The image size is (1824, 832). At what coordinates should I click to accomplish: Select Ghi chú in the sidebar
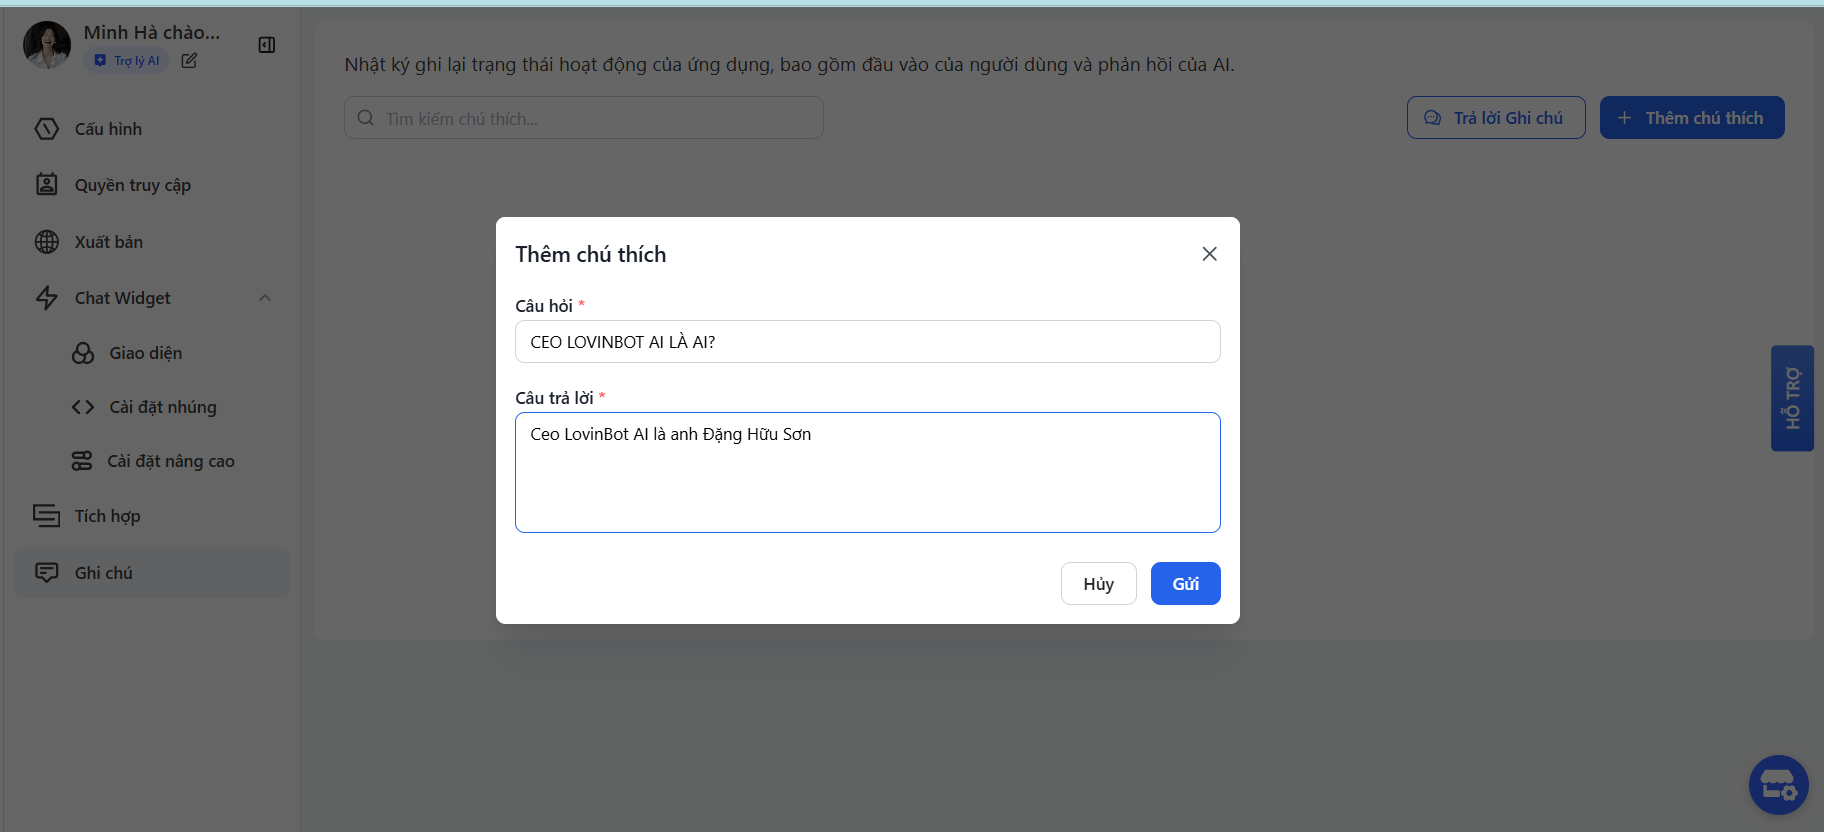pyautogui.click(x=104, y=573)
